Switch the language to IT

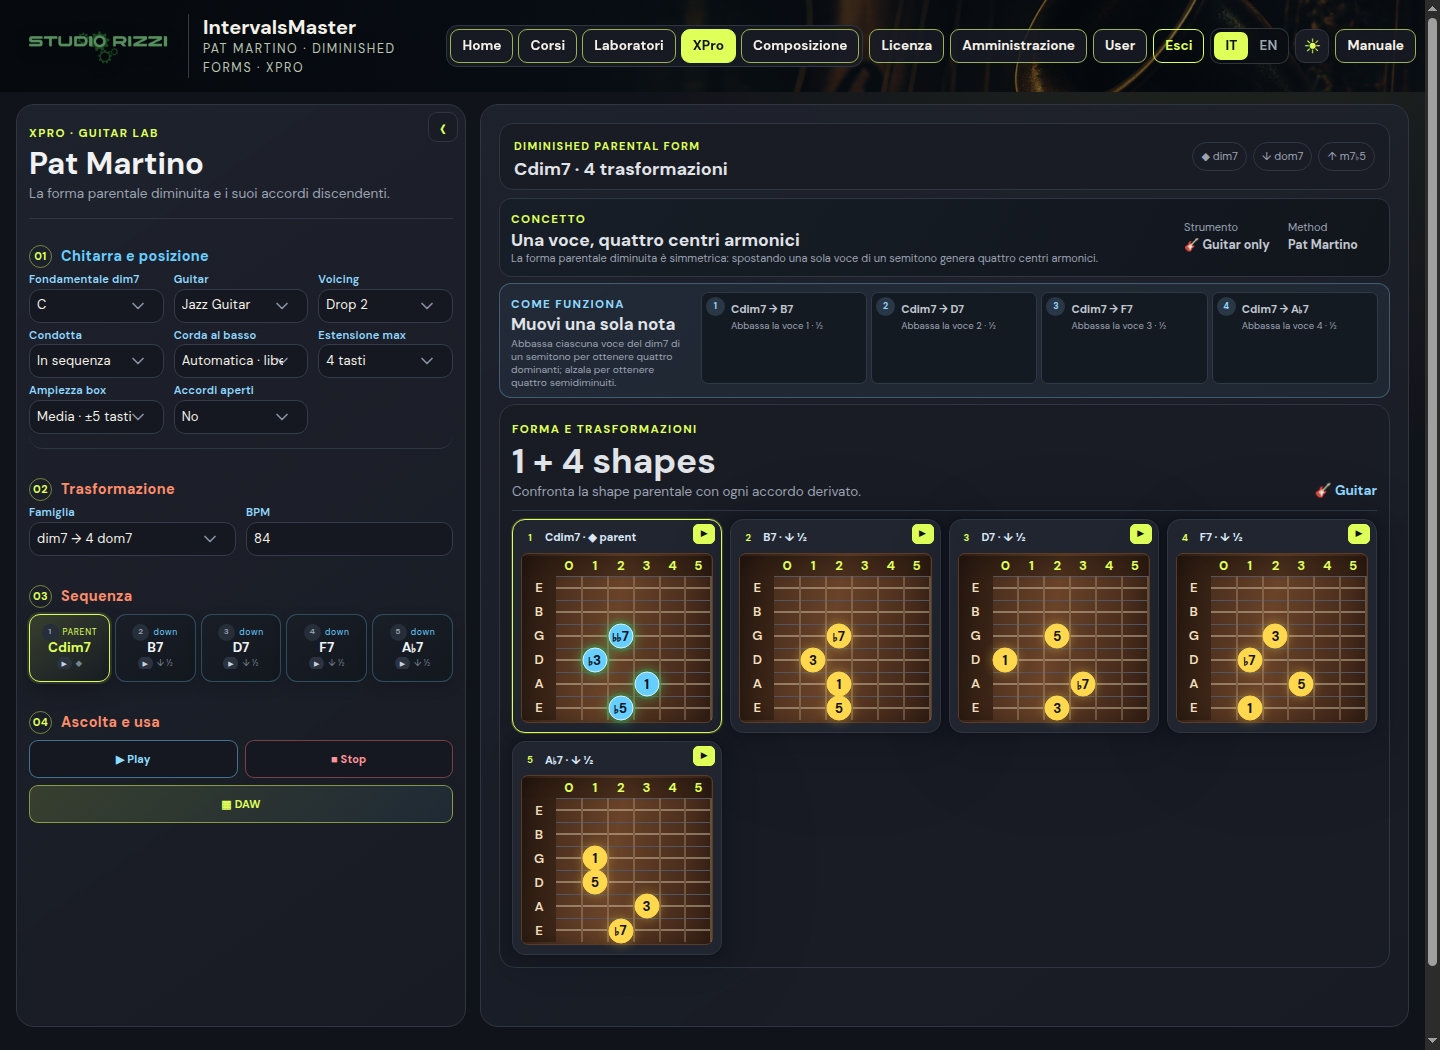[x=1231, y=46]
